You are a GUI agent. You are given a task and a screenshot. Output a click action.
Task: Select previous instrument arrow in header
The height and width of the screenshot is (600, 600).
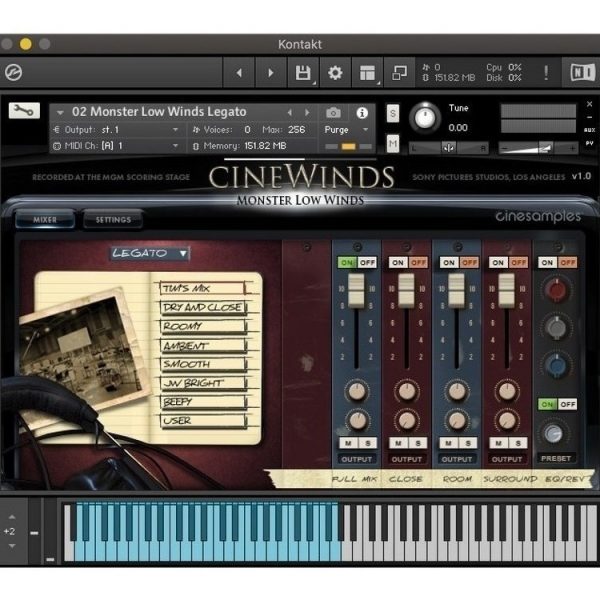click(x=290, y=112)
